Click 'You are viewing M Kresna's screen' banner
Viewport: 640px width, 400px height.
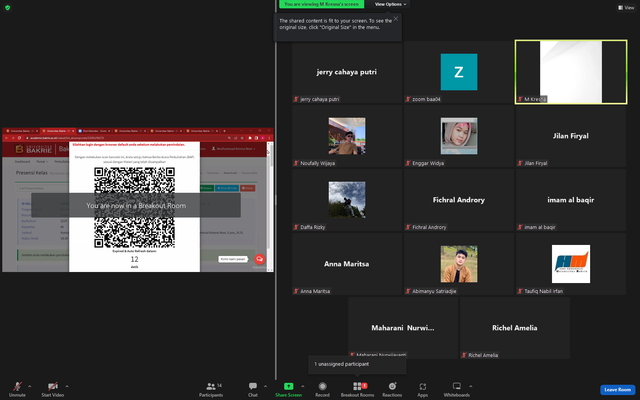coord(321,4)
